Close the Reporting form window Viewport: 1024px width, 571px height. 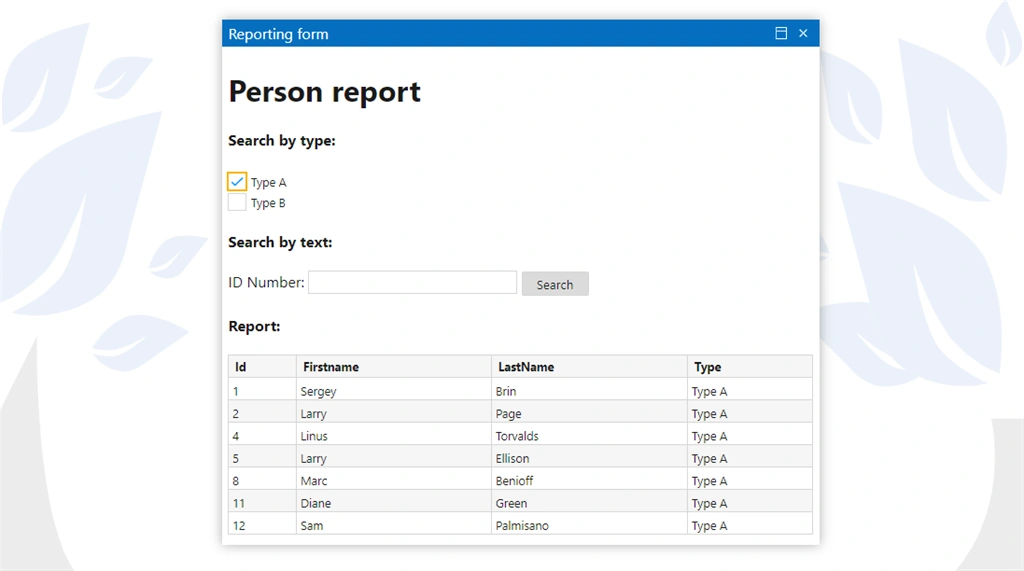click(x=803, y=33)
